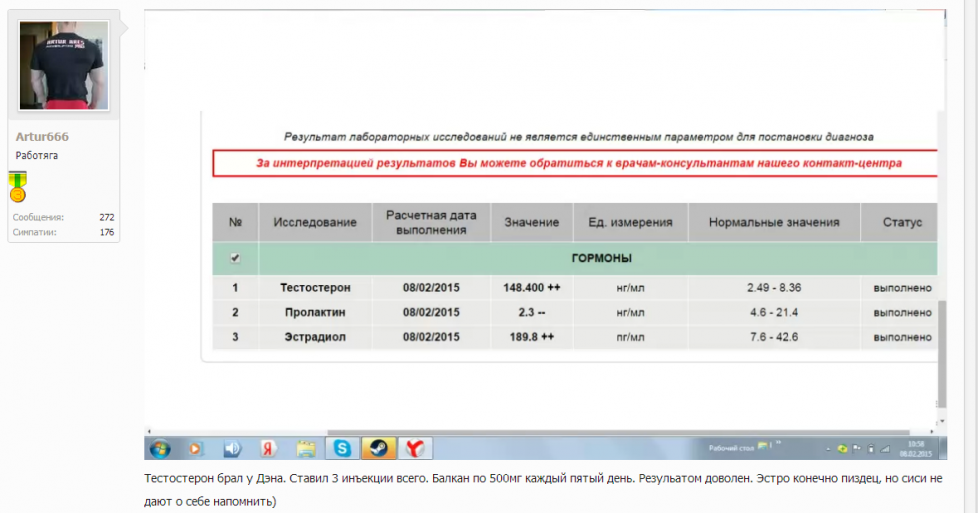Image resolution: width=978 pixels, height=513 pixels.
Task: Click the Artur666 avatar photo
Action: coord(63,65)
